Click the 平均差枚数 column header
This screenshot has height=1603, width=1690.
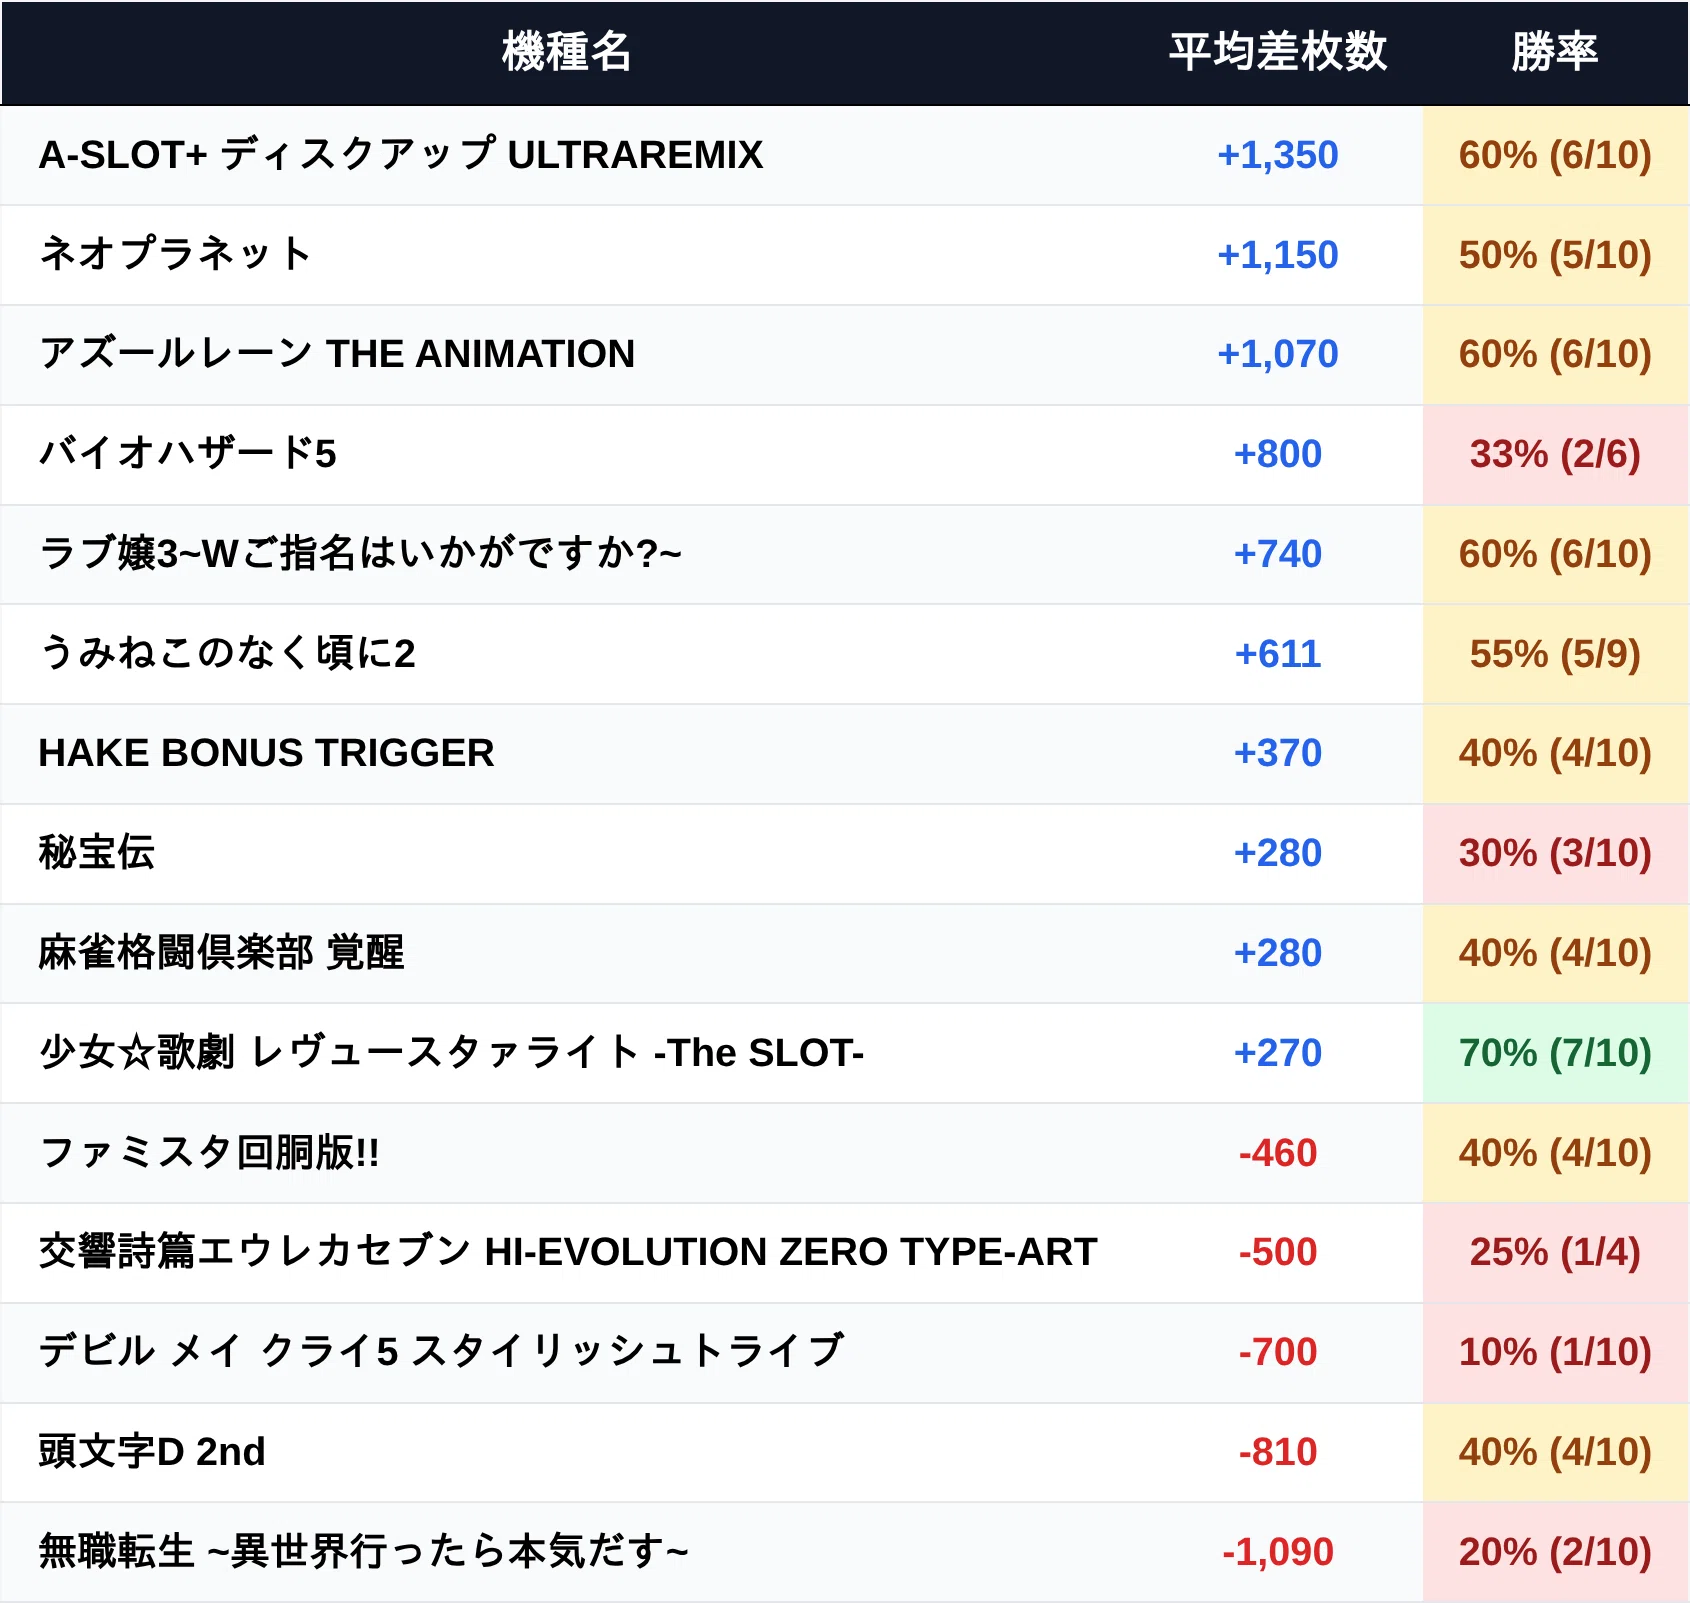tap(1278, 52)
